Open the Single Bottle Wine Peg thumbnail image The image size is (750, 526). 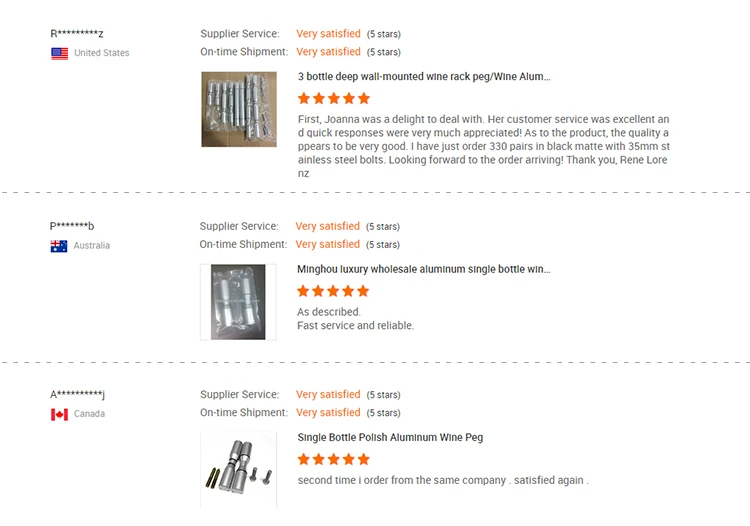click(238, 470)
